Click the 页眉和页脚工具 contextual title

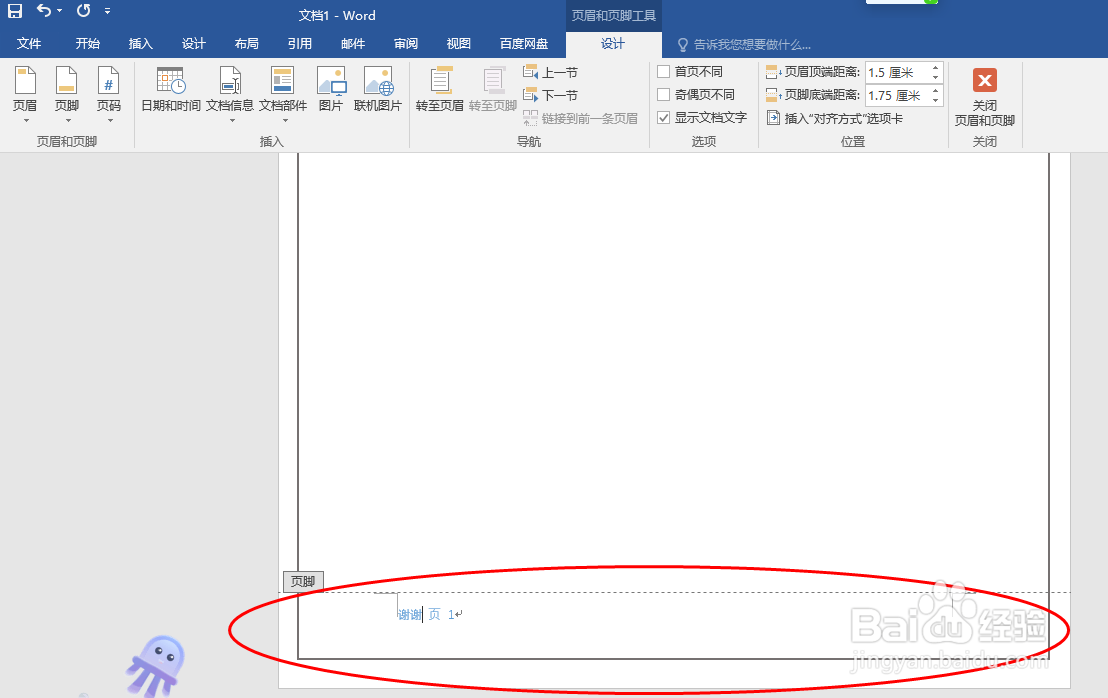coord(613,16)
